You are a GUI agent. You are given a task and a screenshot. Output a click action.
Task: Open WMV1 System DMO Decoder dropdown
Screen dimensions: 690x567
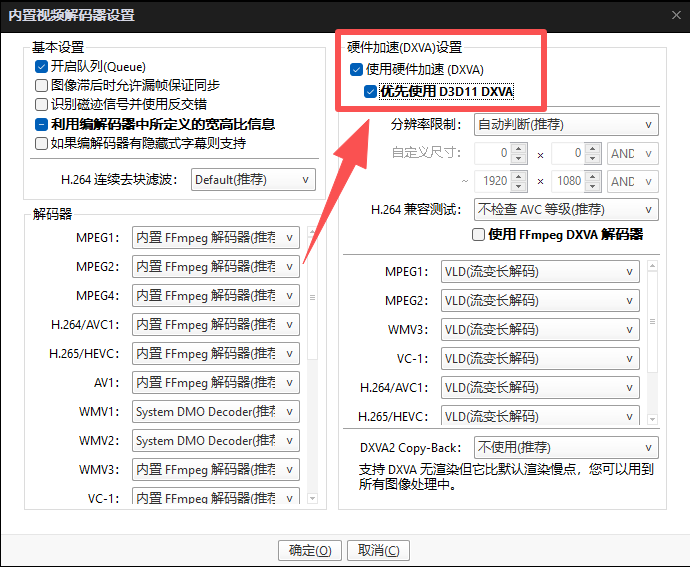(216, 412)
